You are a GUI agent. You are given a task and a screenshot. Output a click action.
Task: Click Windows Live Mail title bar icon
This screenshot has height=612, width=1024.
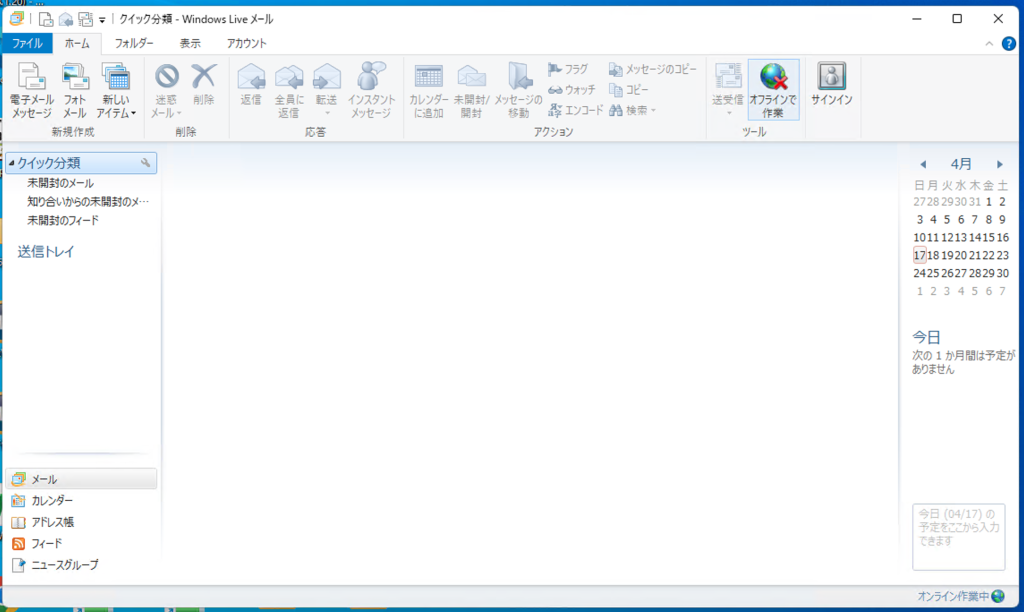[x=16, y=19]
